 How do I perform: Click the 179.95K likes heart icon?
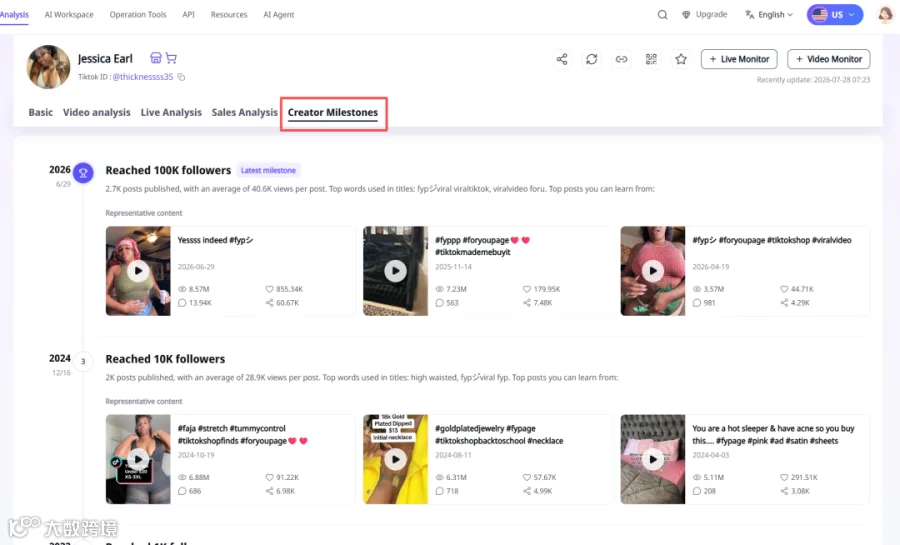coord(527,289)
